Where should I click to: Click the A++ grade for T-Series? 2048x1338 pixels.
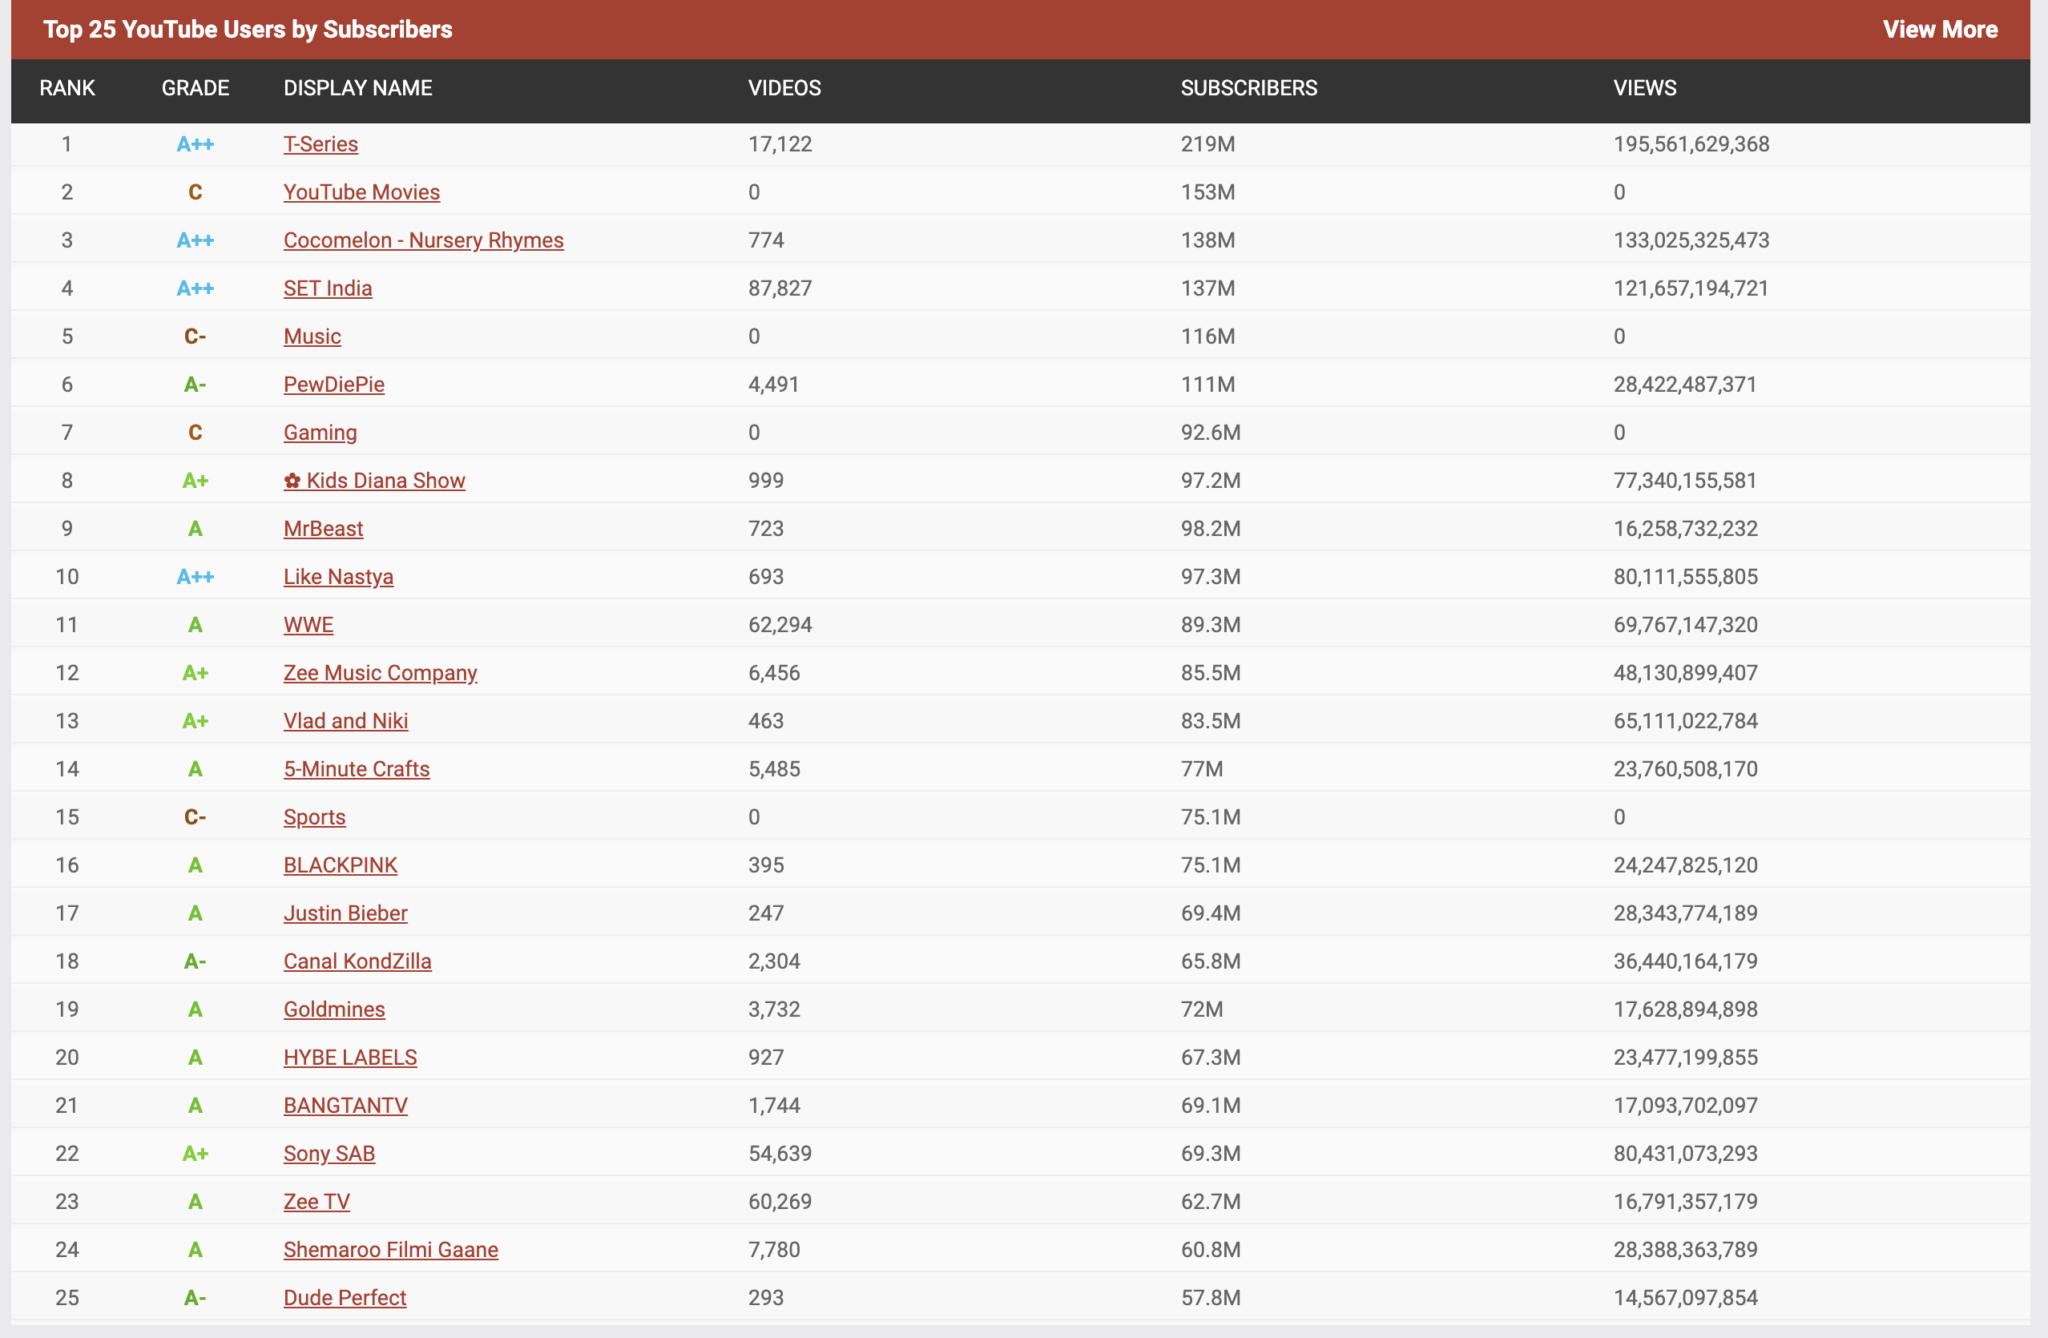(x=195, y=144)
